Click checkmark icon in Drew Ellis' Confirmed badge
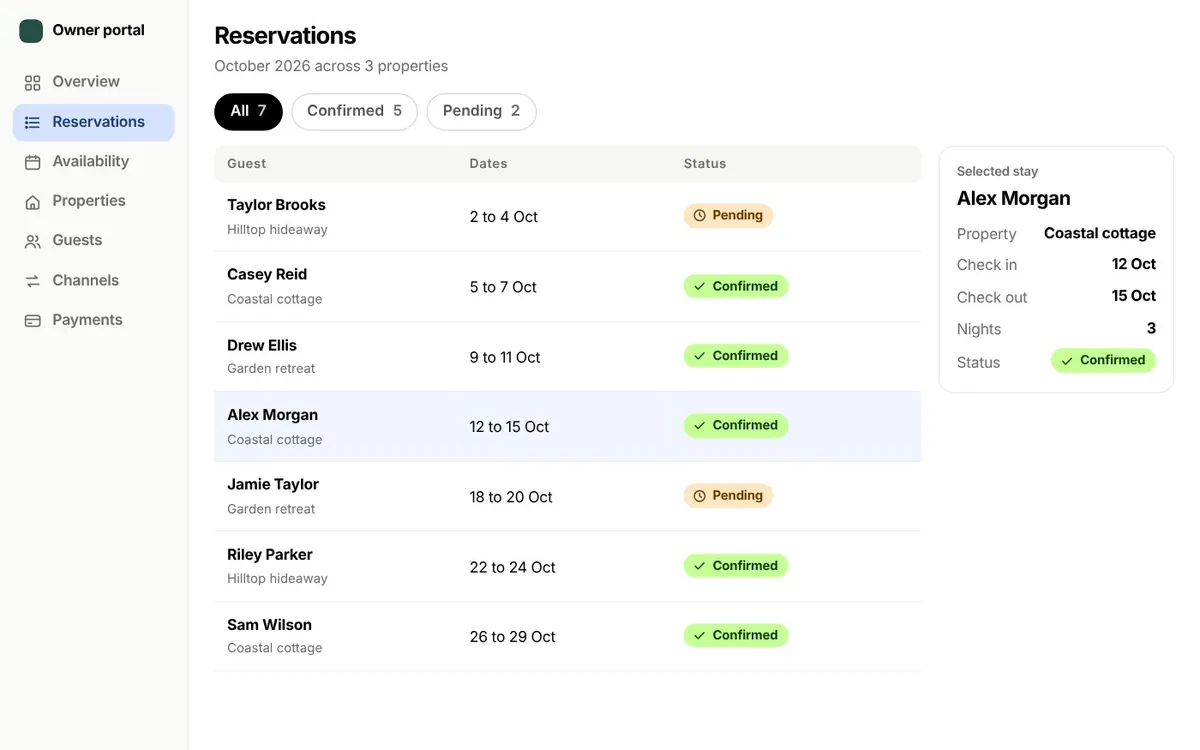Viewport: 1200px width, 750px height. click(700, 356)
